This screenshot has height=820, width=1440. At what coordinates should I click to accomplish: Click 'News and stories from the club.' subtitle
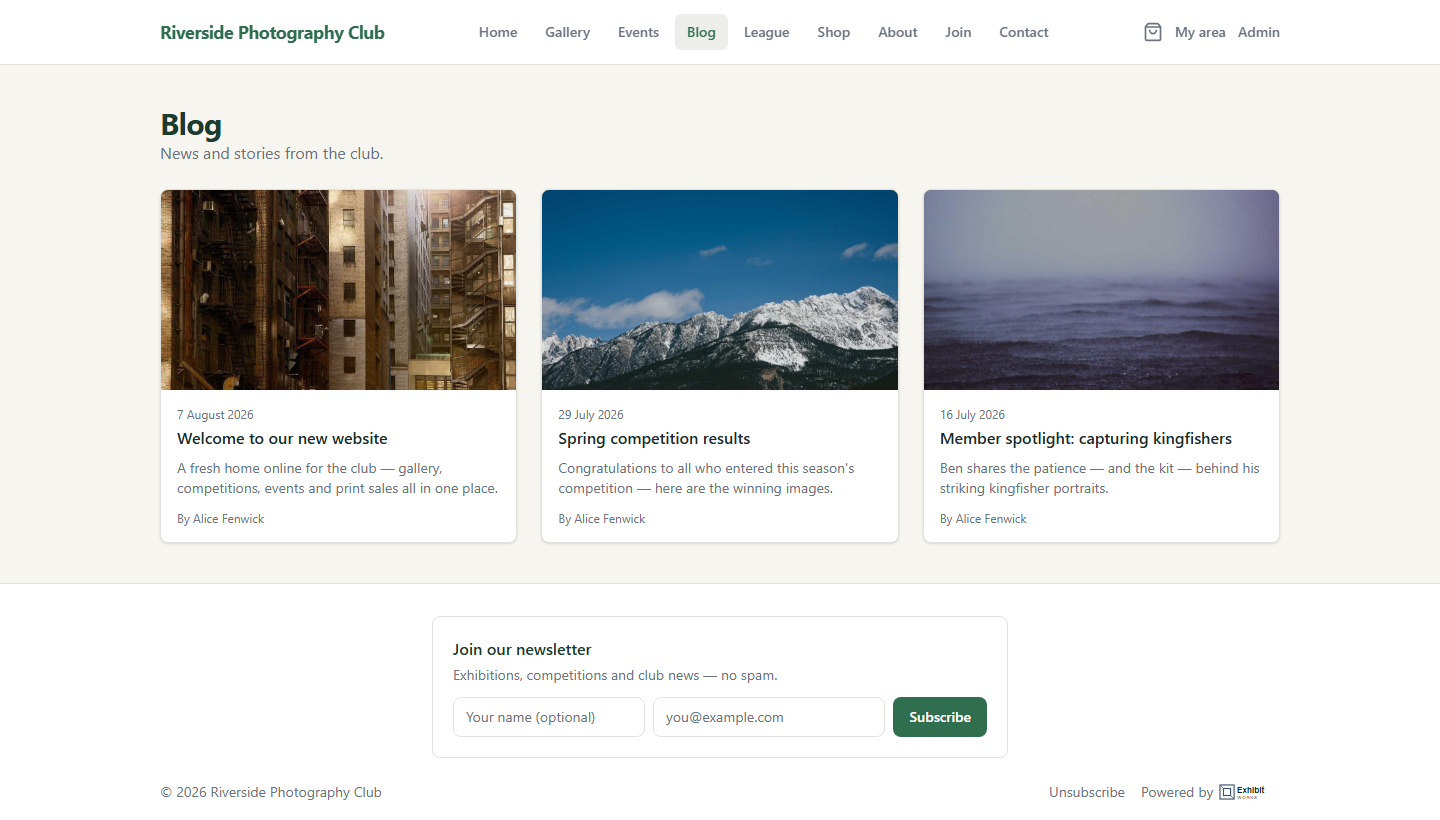click(x=272, y=153)
